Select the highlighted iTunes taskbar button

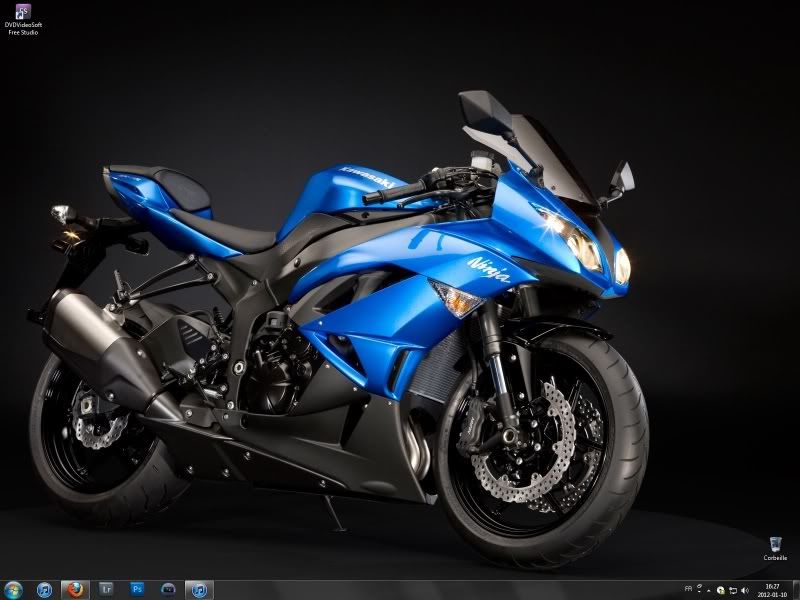pyautogui.click(x=200, y=590)
